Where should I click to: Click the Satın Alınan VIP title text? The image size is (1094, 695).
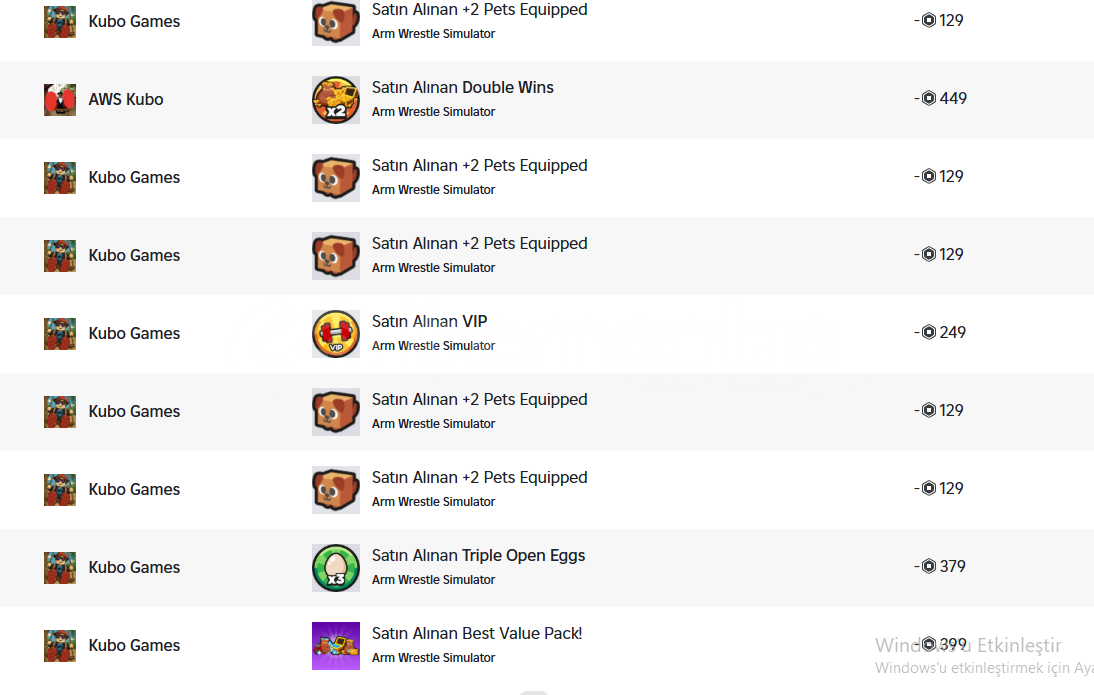click(x=429, y=322)
